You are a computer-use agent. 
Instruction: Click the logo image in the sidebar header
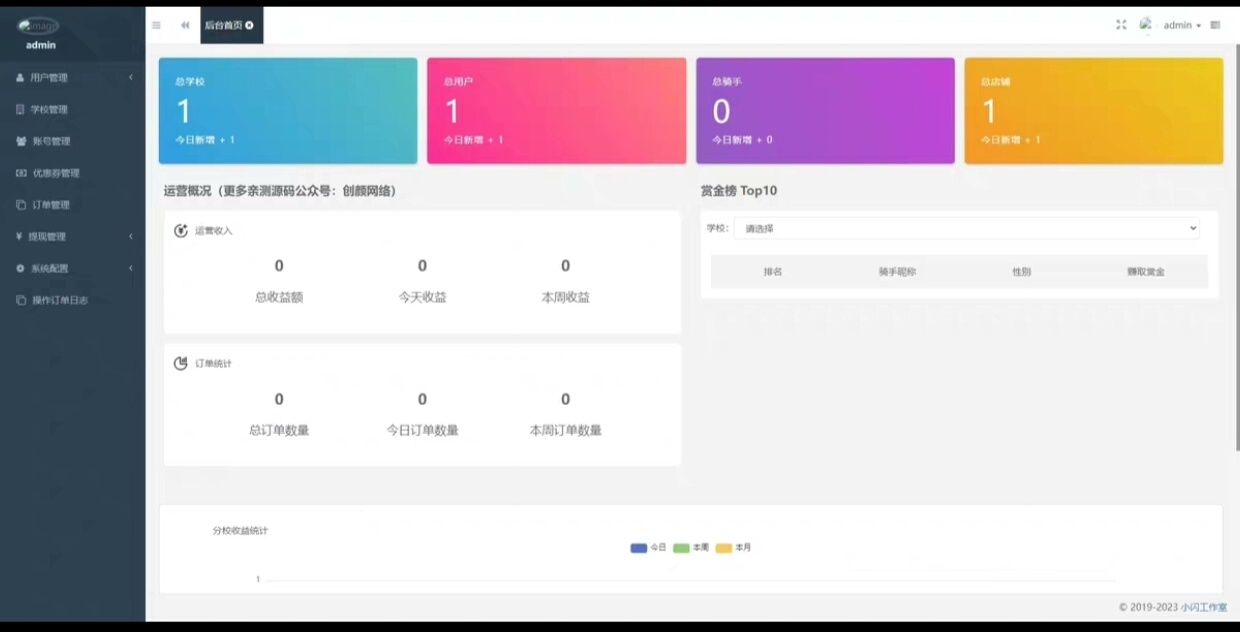[39, 26]
